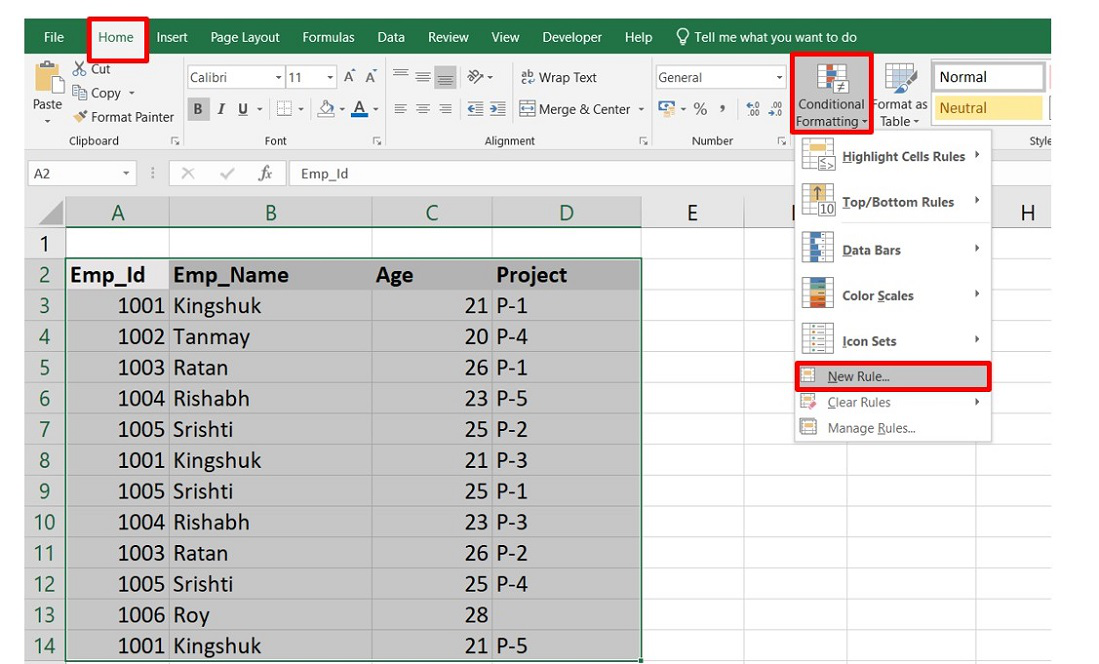Switch to the Formulas tab
This screenshot has width=1099, height=664.
[x=328, y=37]
